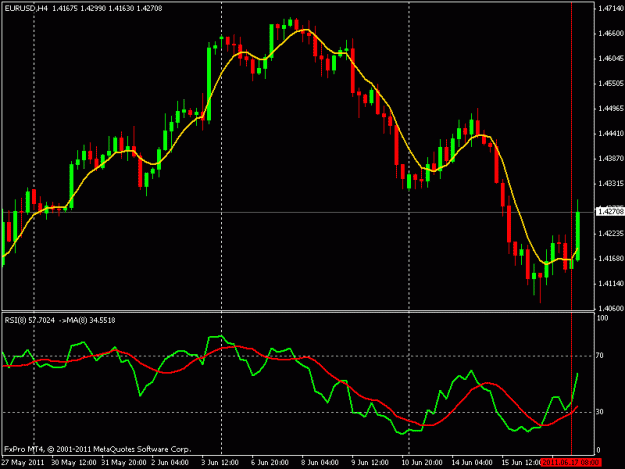
Task: Click the 8 Jun 04:00 time label
Action: 320,463
